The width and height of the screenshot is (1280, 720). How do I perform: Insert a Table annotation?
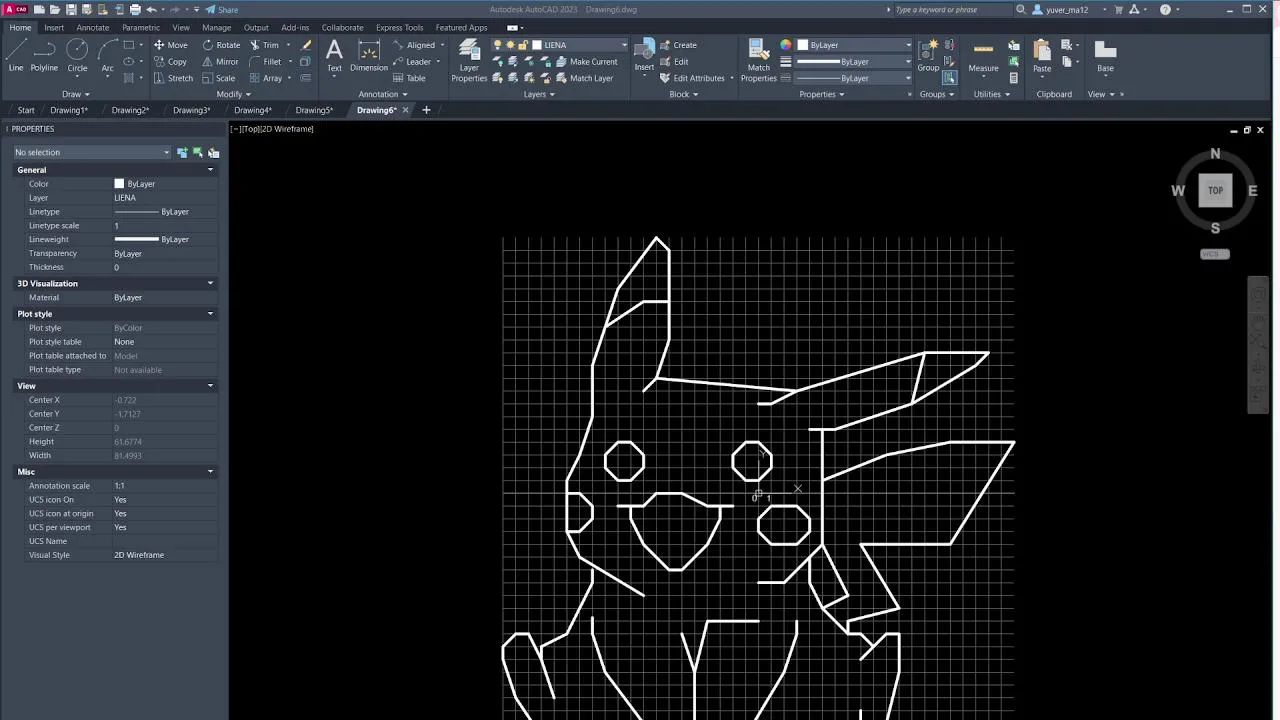(409, 78)
